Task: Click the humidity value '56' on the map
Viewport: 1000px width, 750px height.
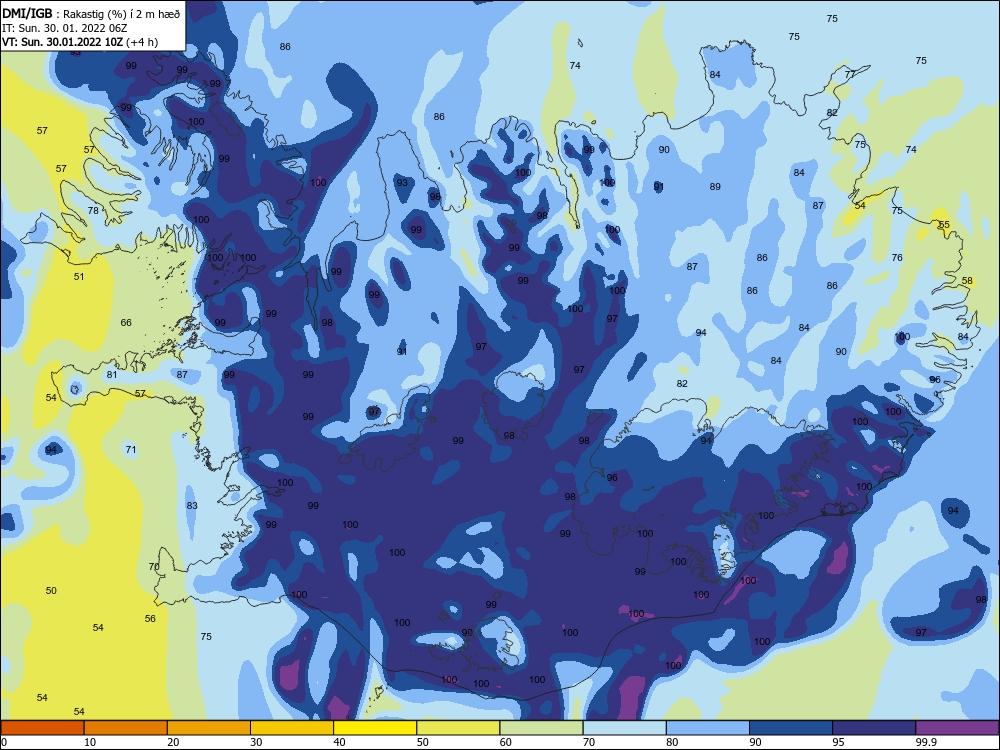Action: [x=150, y=619]
